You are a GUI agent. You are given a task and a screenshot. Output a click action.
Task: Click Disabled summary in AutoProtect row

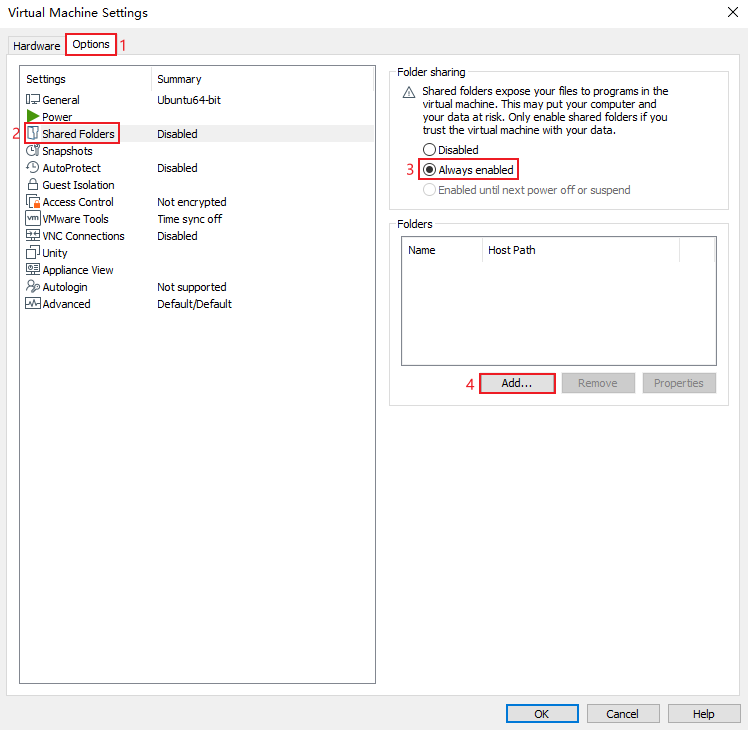(177, 168)
